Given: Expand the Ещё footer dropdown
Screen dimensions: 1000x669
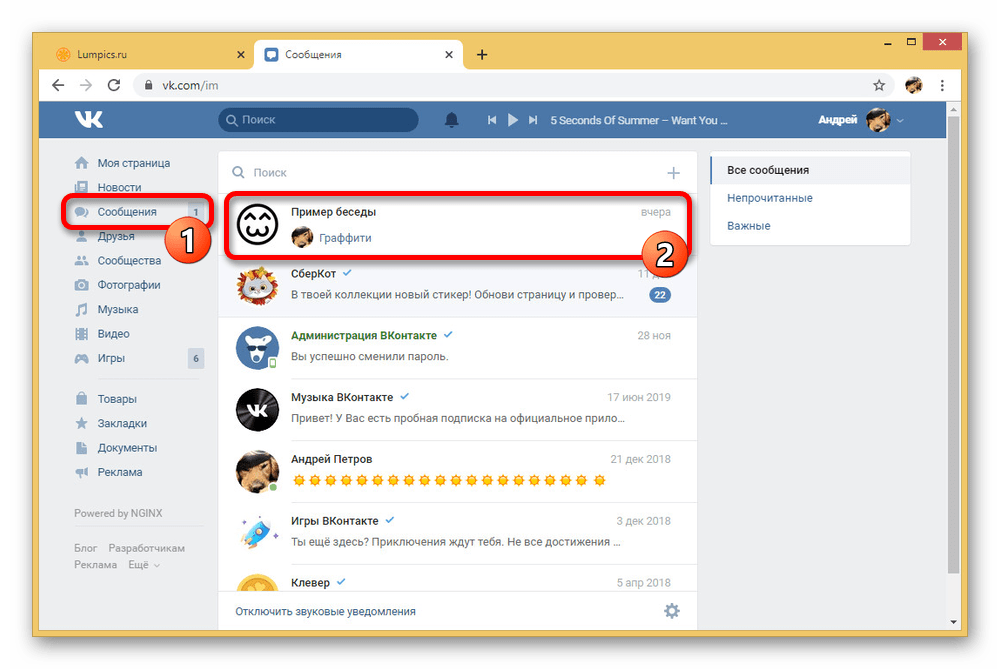Looking at the screenshot, I should click(143, 565).
